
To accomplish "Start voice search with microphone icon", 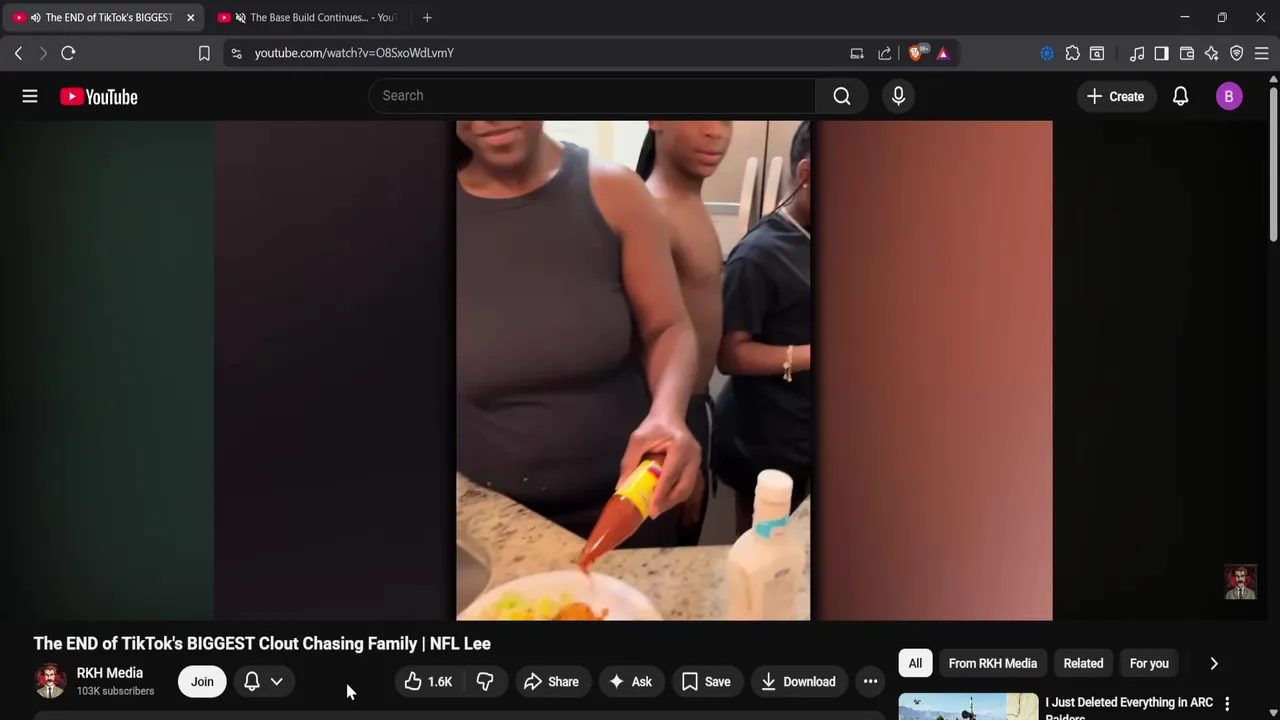I will coord(898,96).
